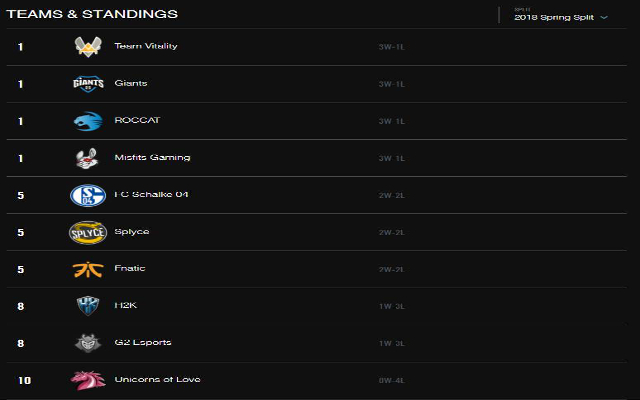
Task: Open the Team Vitality team name link
Action: pyautogui.click(x=146, y=46)
